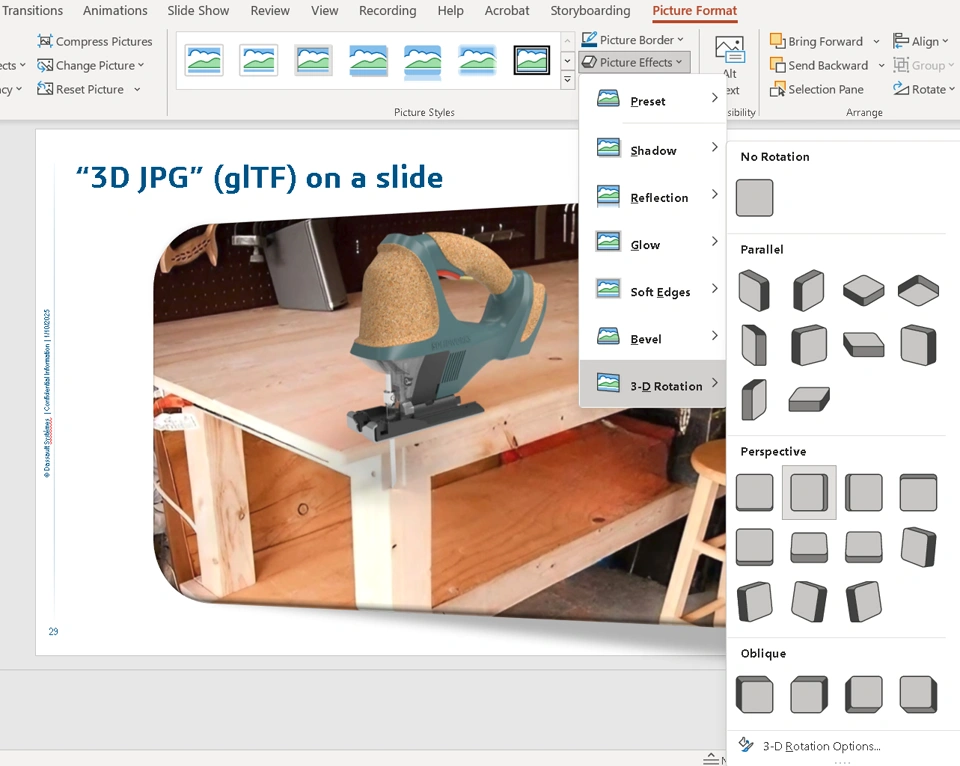Screen dimensions: 960x766
Task: Select first preset in third Parallel row
Action: point(754,399)
